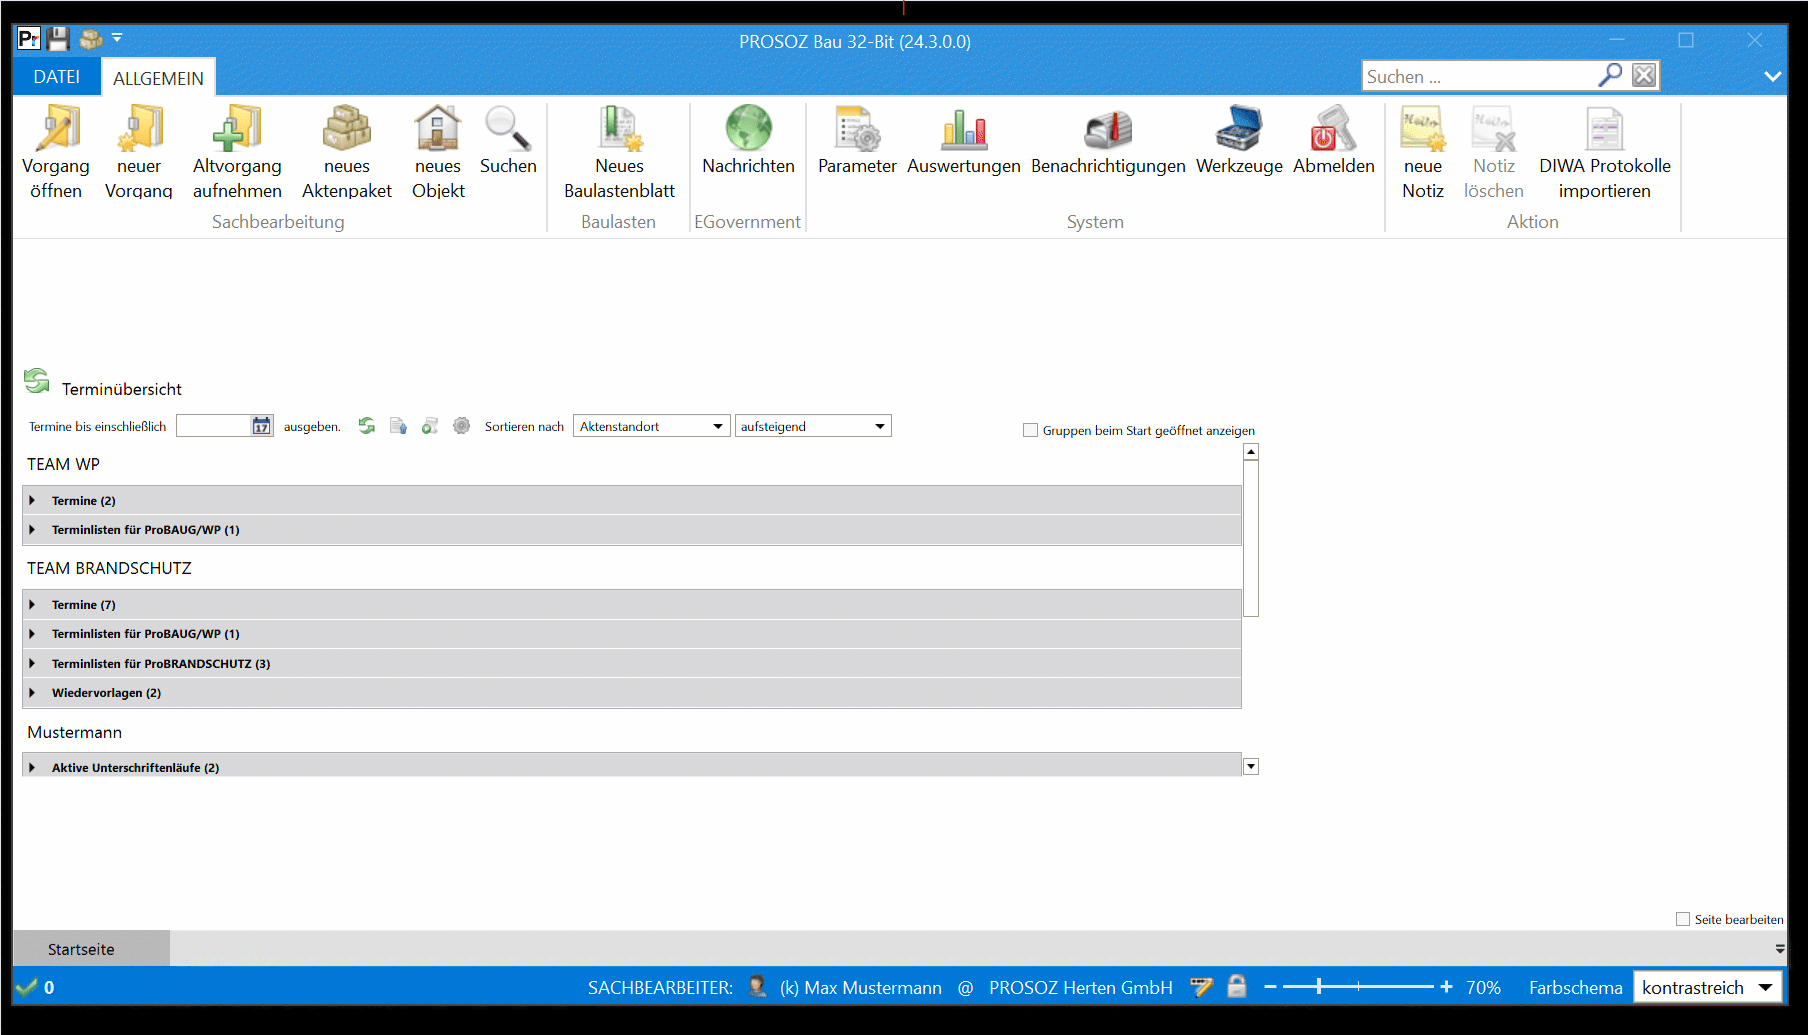Click the document export icon in Termin toolbar

[398, 426]
